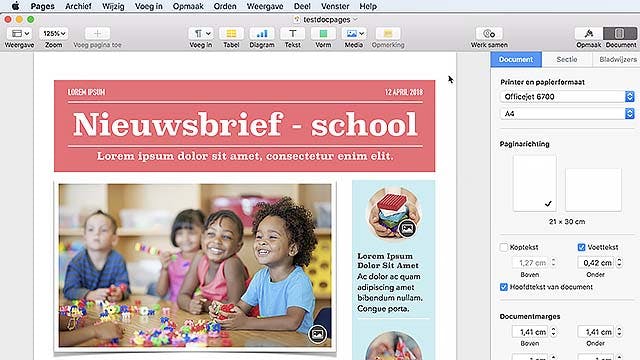Select the children classroom photo

195,265
